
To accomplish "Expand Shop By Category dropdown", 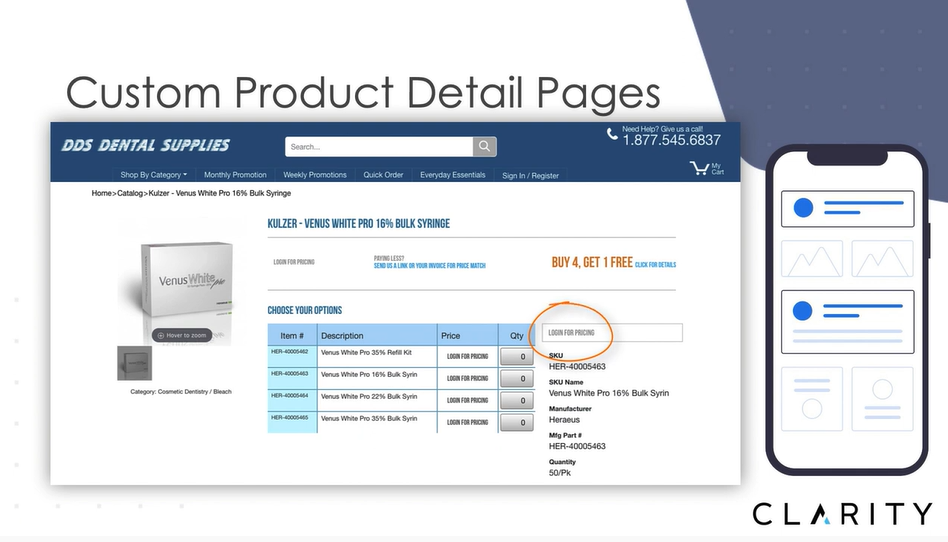I will pyautogui.click(x=154, y=175).
